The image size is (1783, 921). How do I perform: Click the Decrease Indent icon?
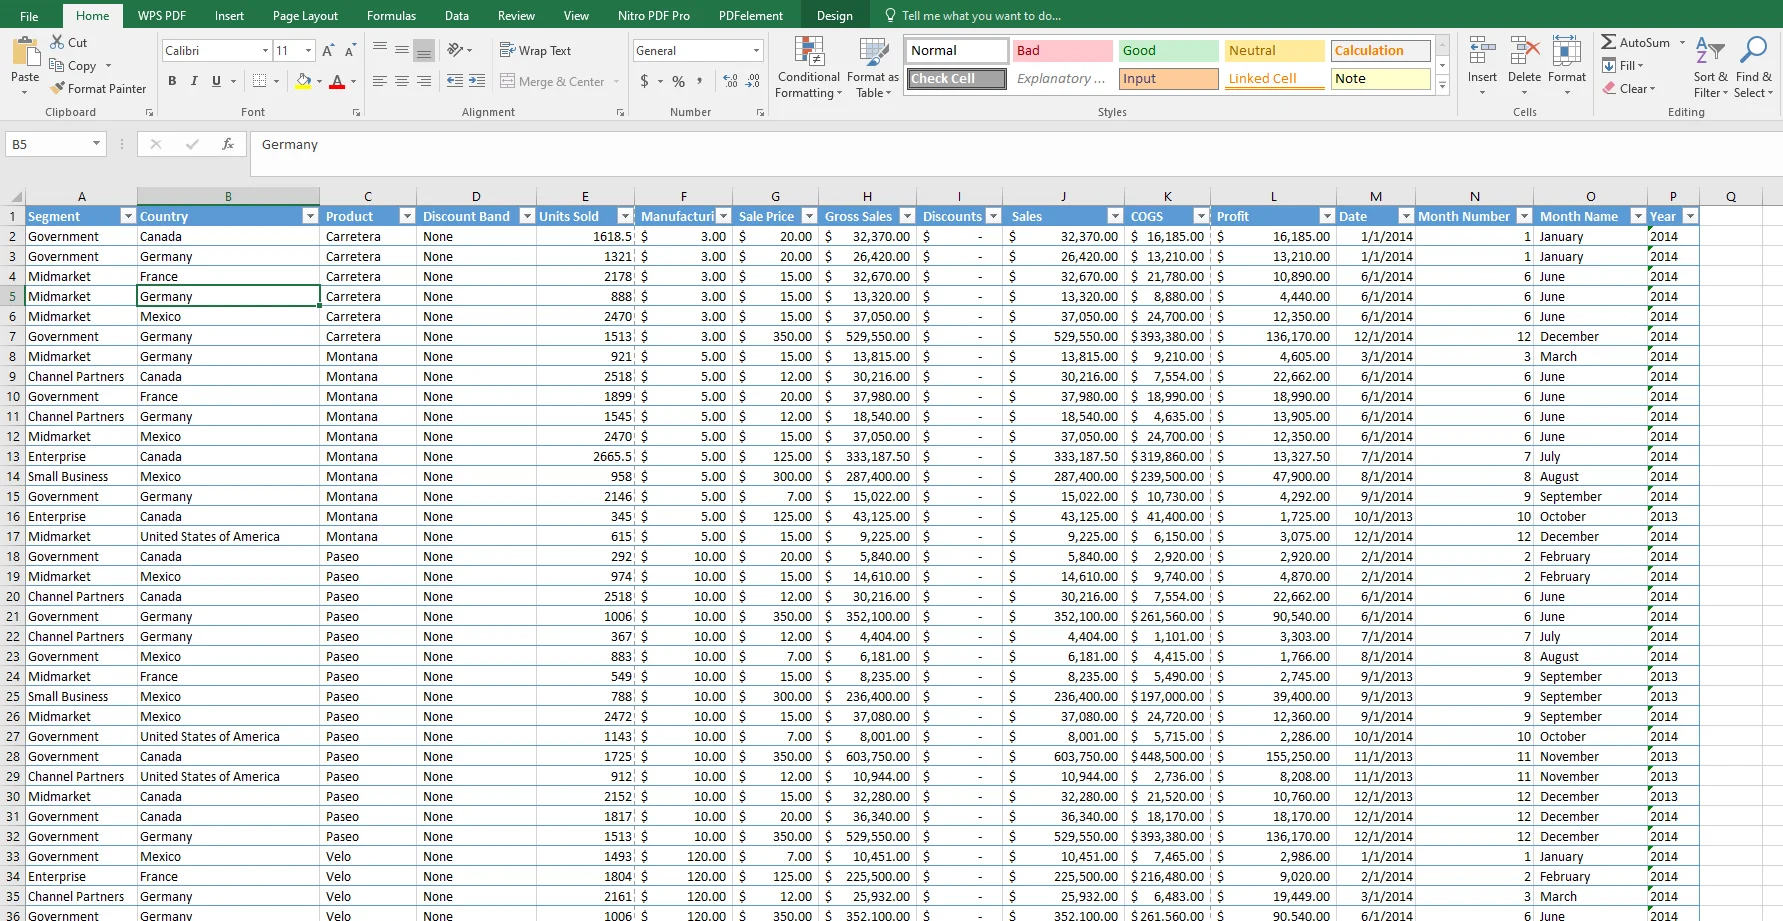coord(455,81)
